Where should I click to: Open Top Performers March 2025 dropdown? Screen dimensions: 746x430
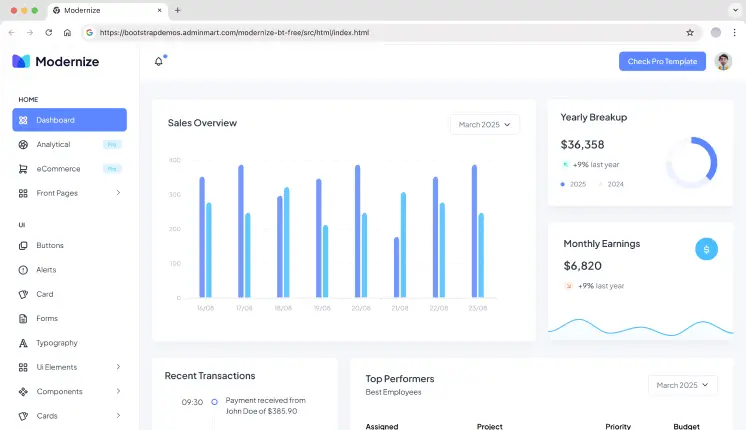tap(682, 385)
